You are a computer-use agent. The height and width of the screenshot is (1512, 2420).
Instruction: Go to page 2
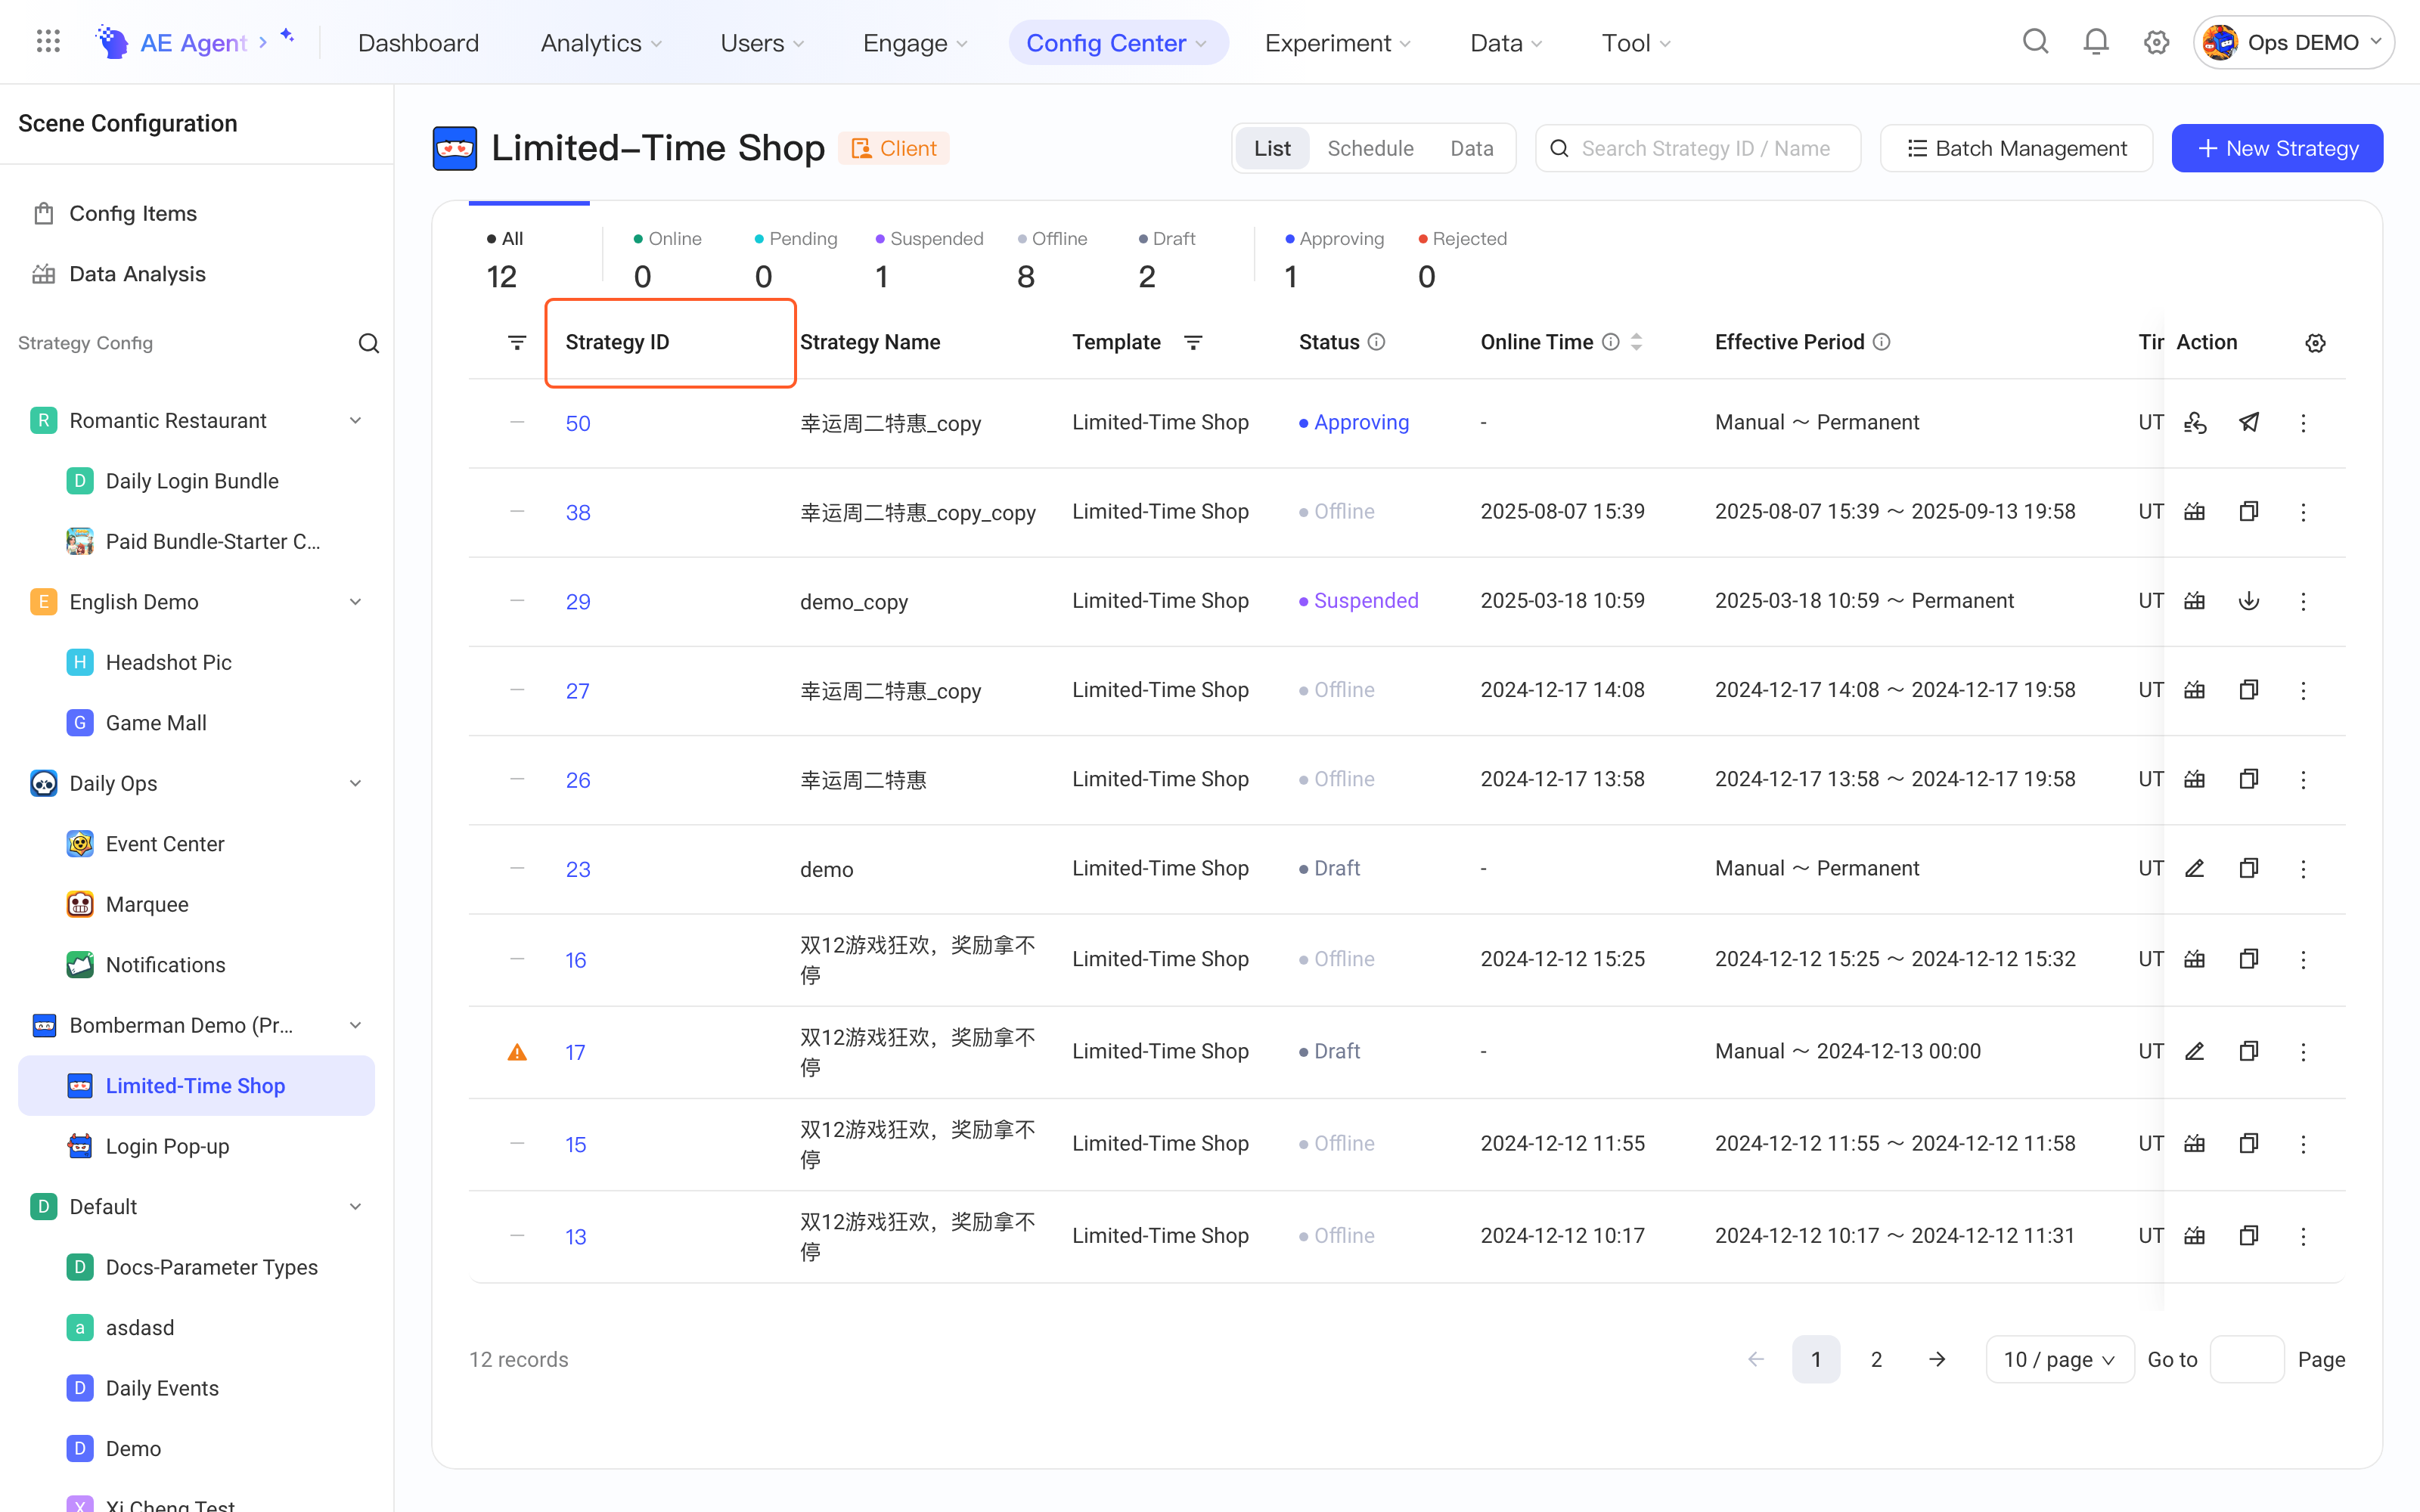1876,1359
